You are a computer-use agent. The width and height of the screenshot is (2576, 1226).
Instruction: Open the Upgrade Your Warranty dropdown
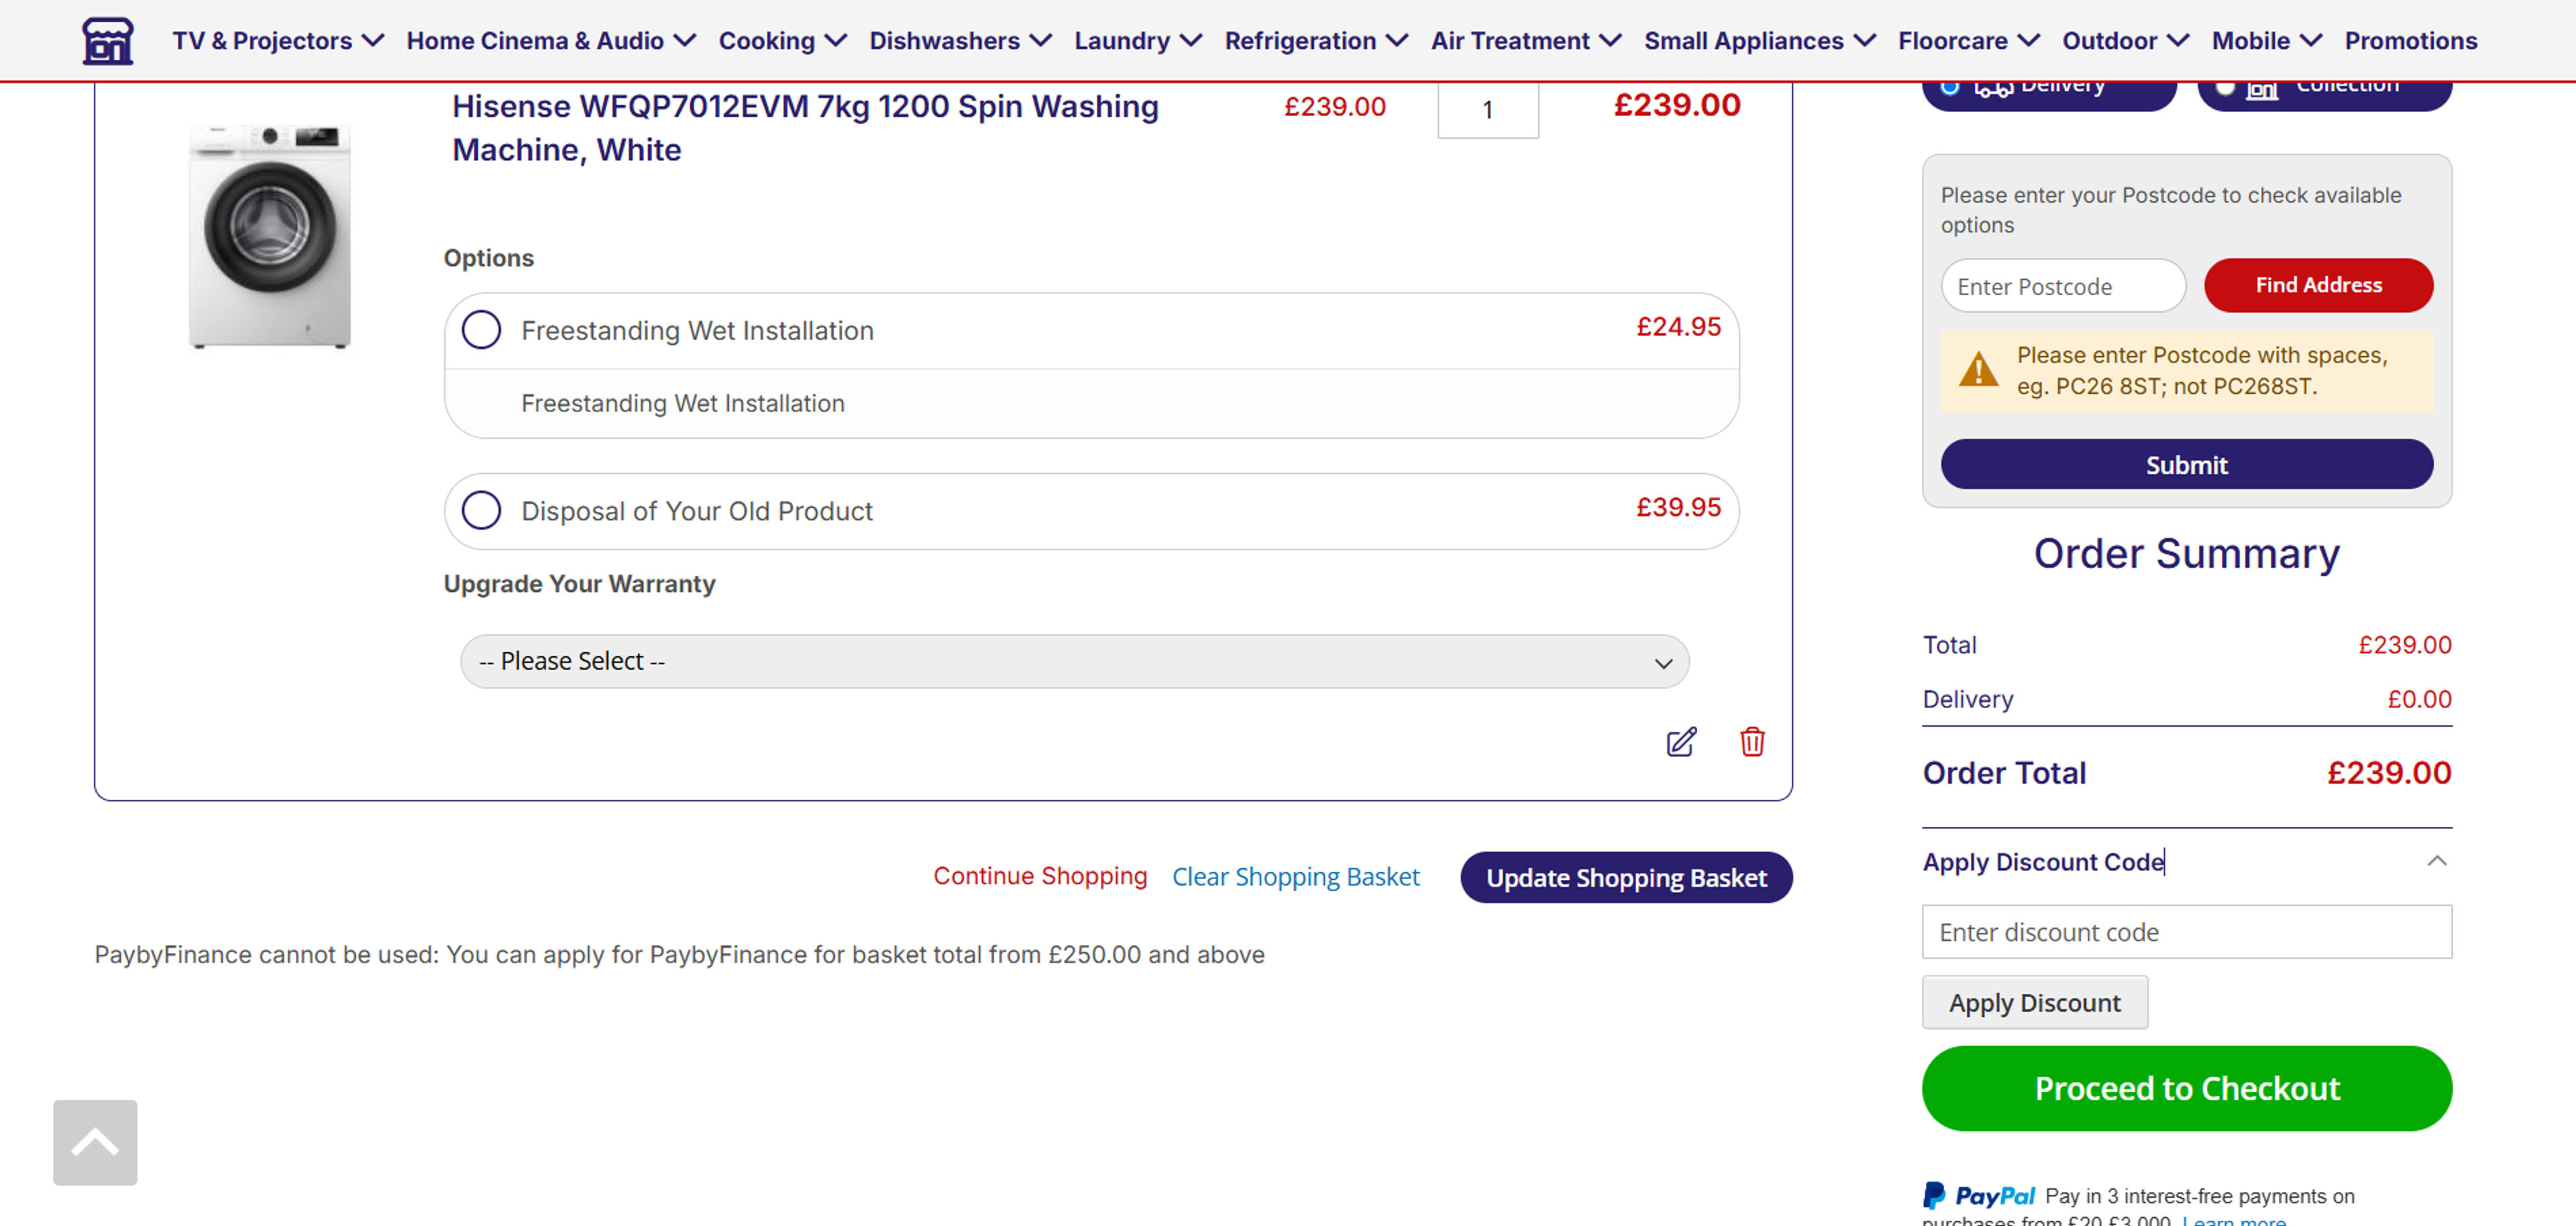[1073, 661]
